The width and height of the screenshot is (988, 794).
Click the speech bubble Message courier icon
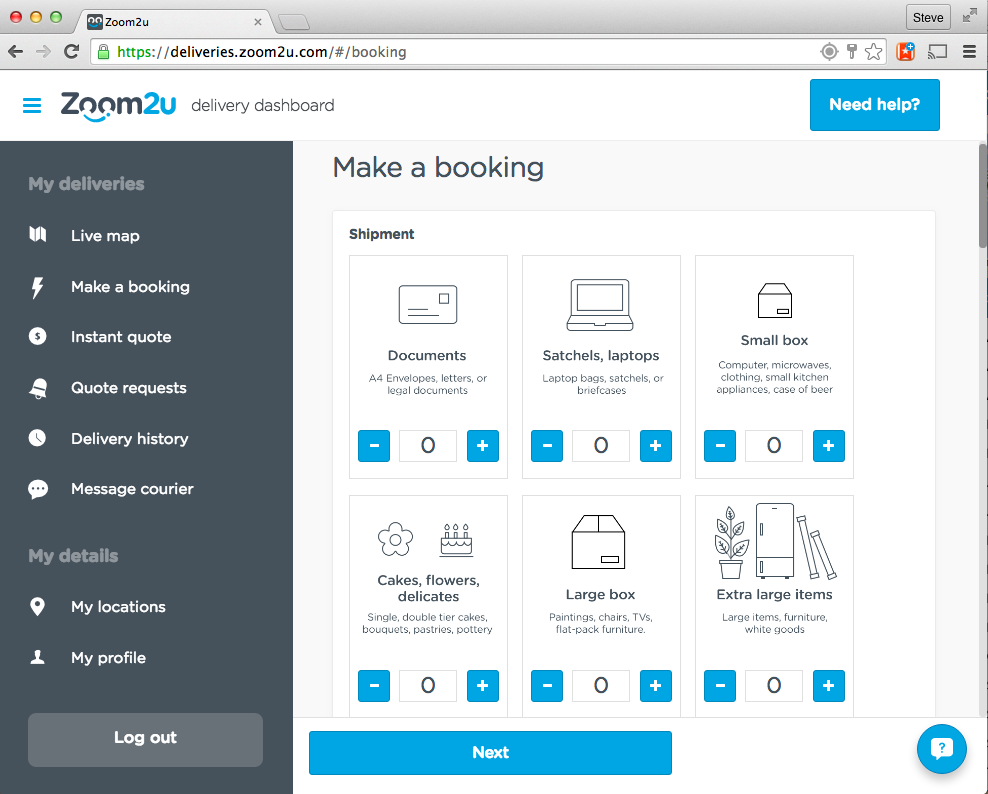[38, 489]
